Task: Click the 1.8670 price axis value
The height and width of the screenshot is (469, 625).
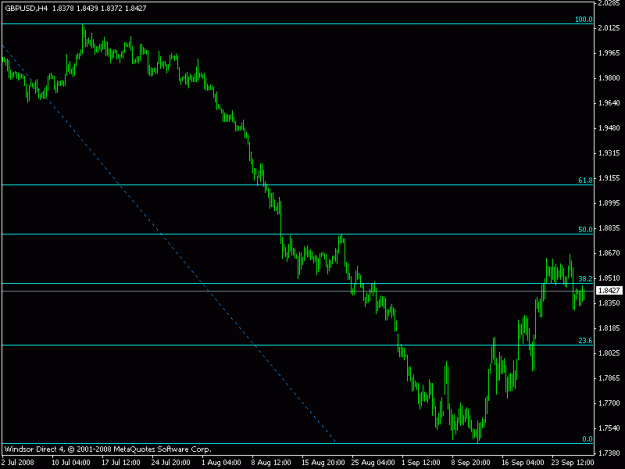Action: point(609,253)
